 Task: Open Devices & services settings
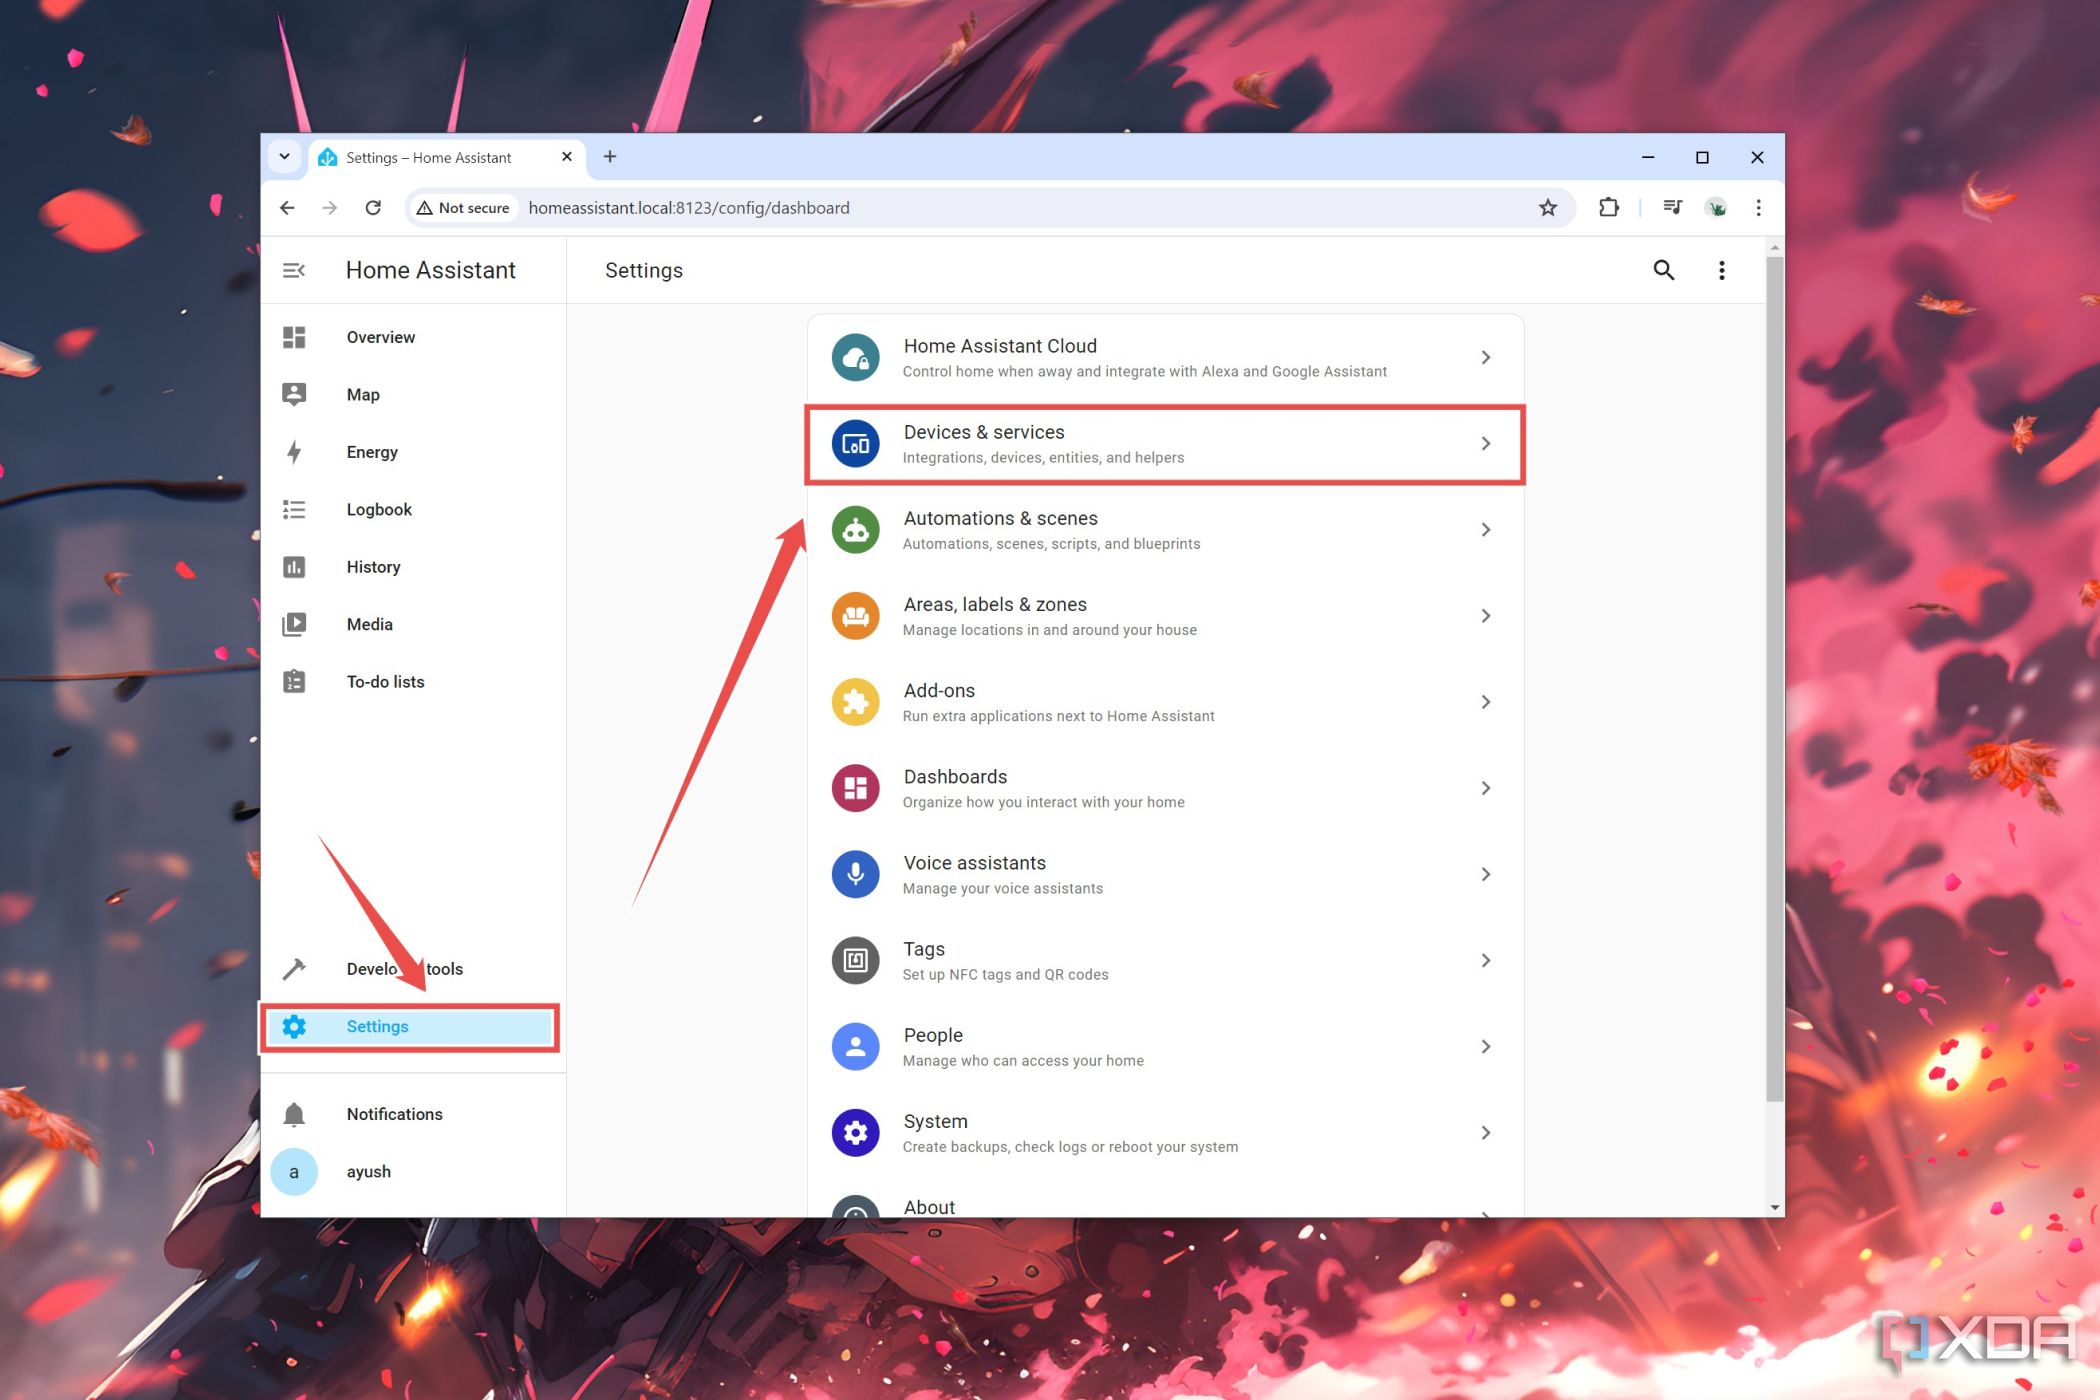pos(1164,442)
